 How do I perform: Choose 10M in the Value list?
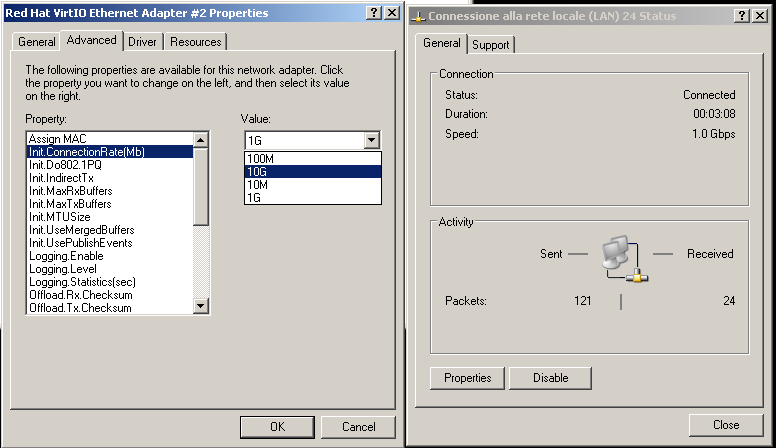313,185
